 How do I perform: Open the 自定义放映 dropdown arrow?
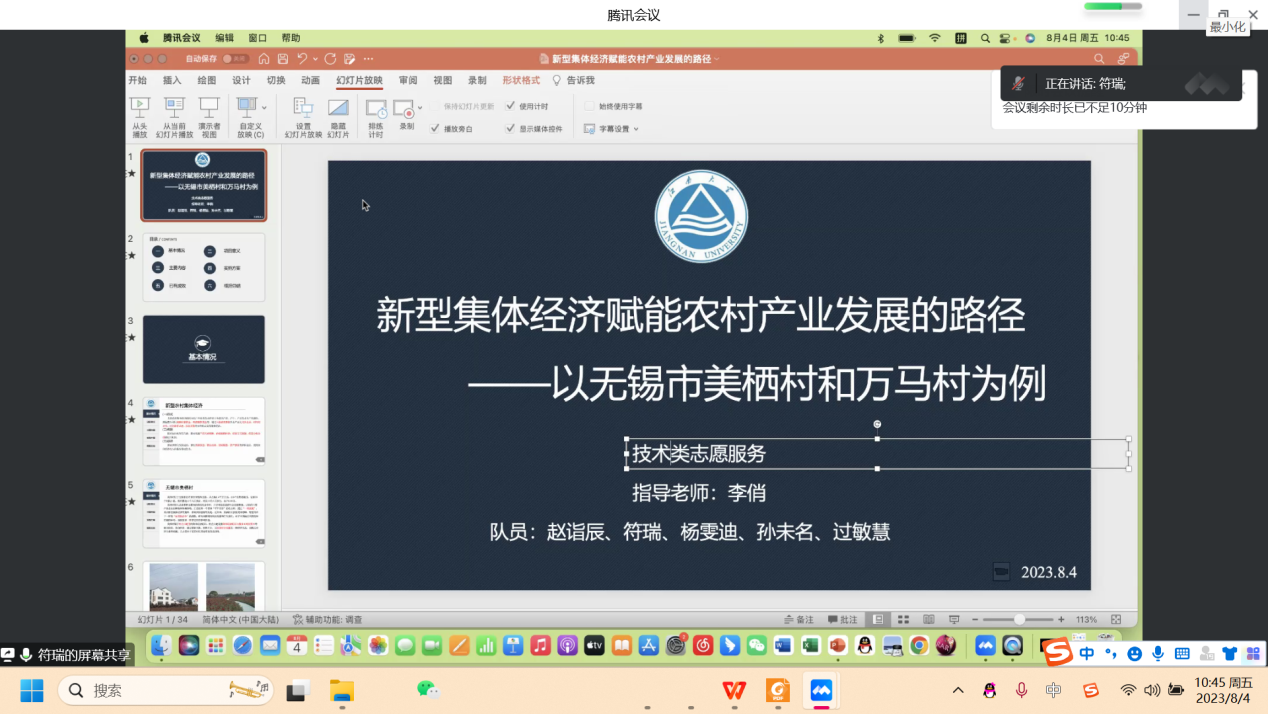point(264,107)
